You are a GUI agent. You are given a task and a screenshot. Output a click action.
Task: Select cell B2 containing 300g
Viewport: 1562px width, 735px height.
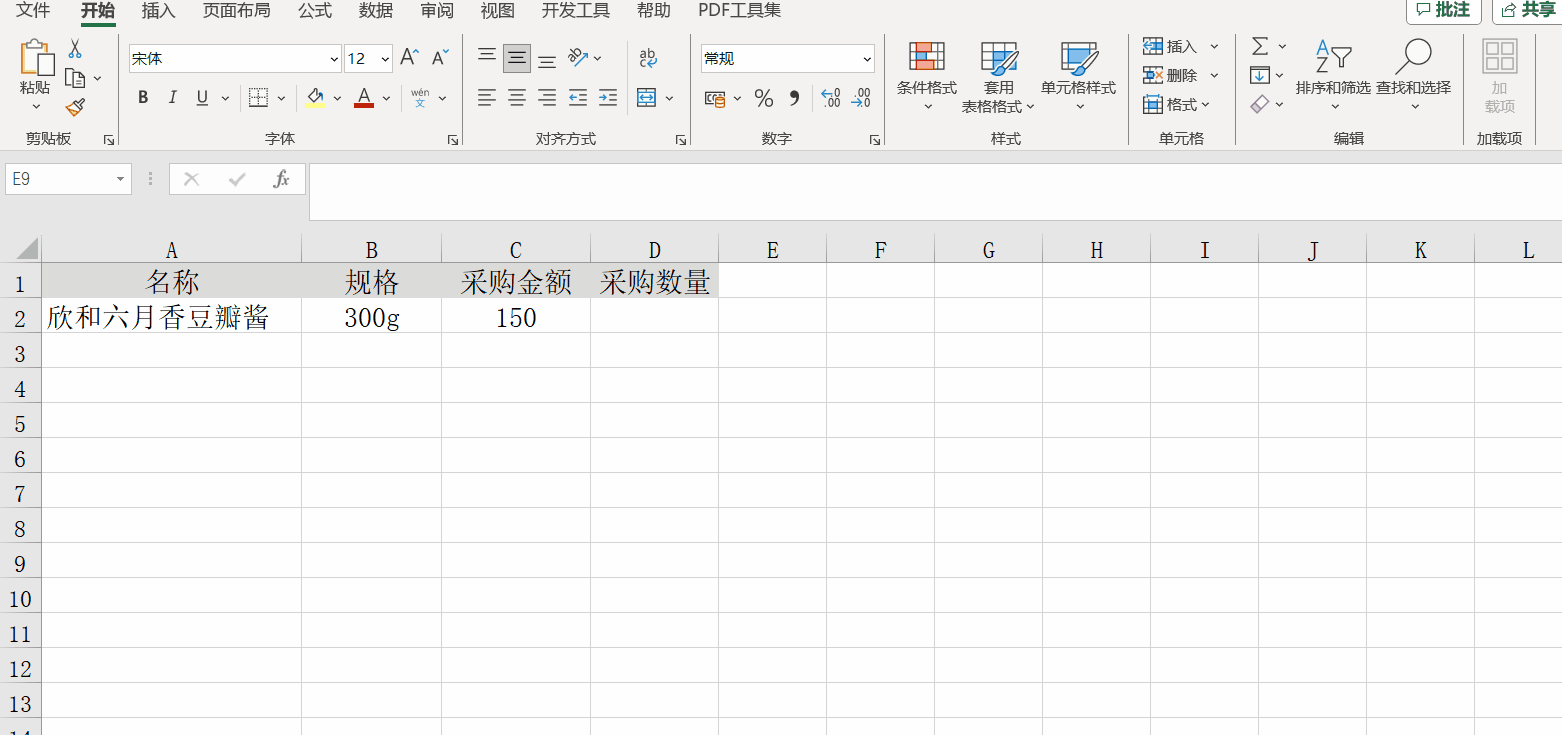click(x=371, y=317)
